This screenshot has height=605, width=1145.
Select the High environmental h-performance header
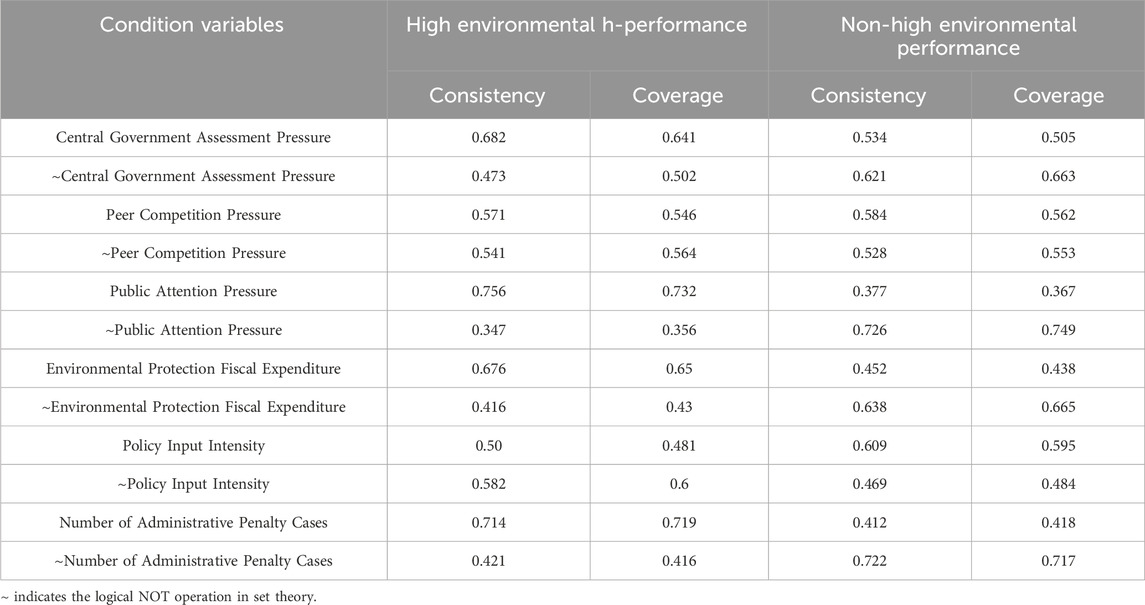click(x=576, y=26)
